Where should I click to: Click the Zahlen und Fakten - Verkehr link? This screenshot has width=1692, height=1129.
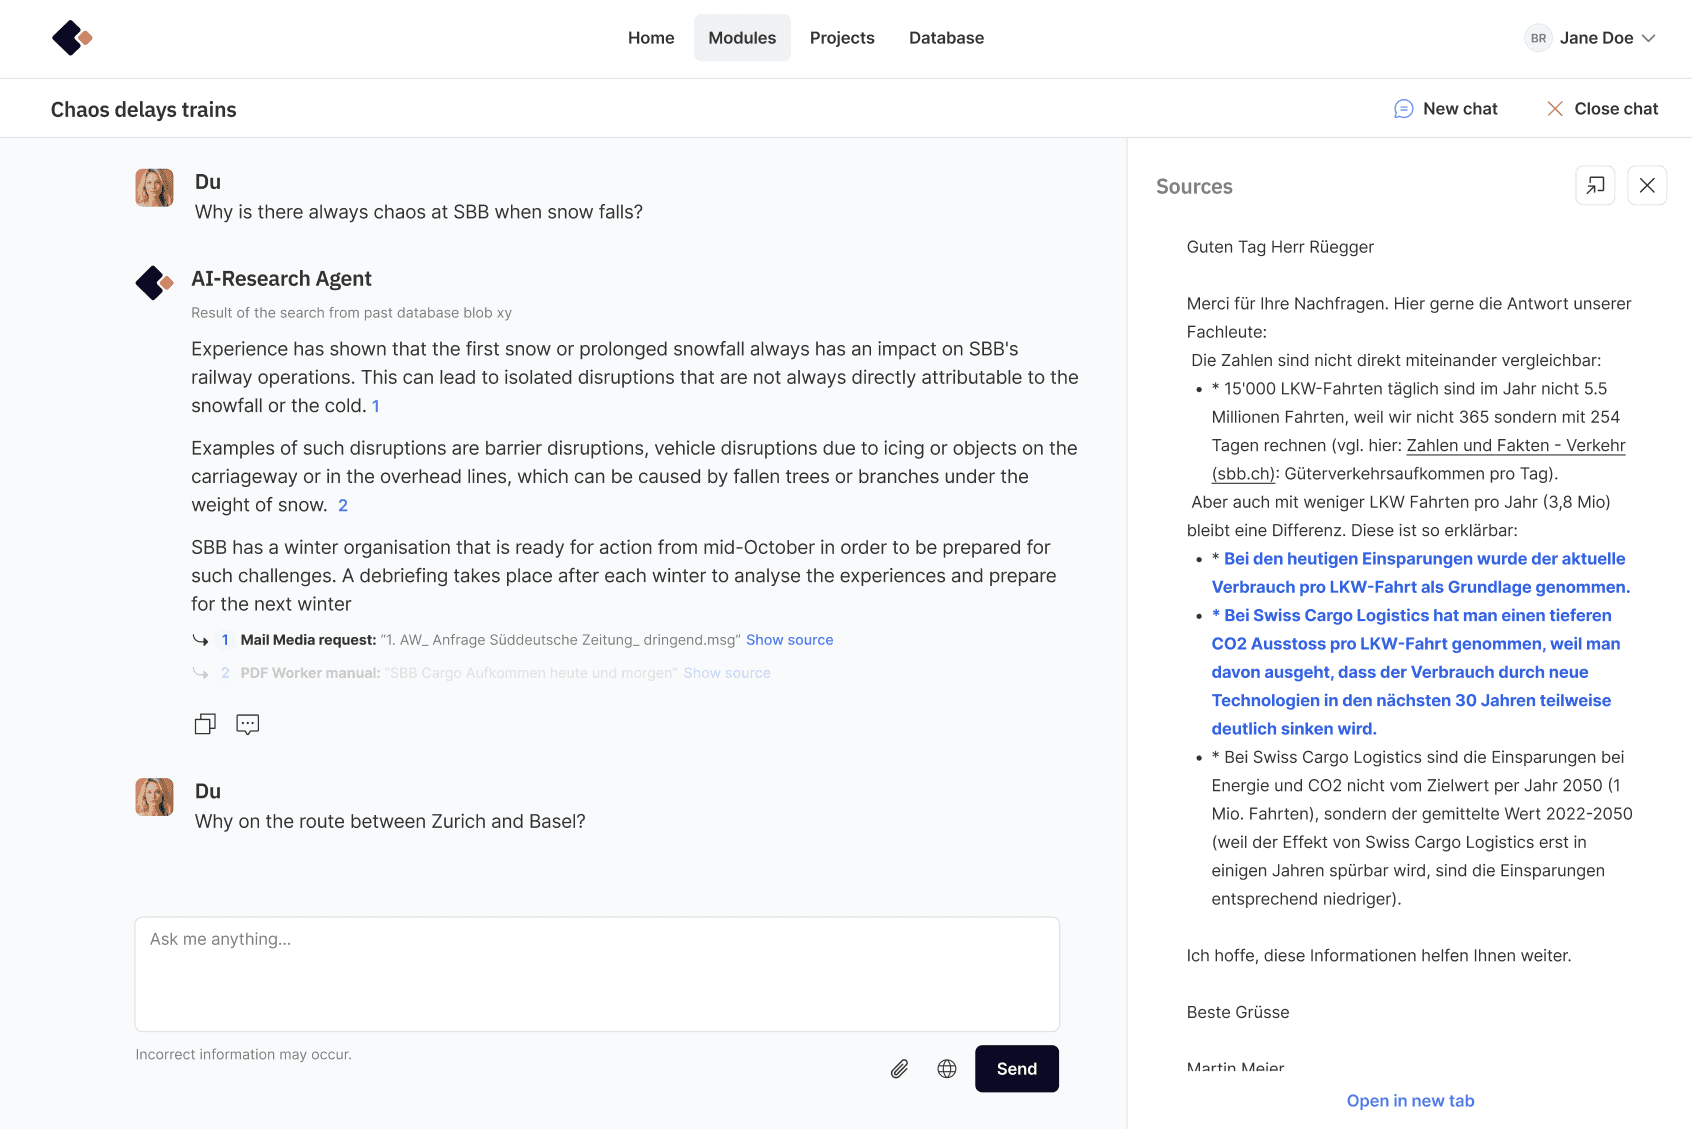point(1516,445)
